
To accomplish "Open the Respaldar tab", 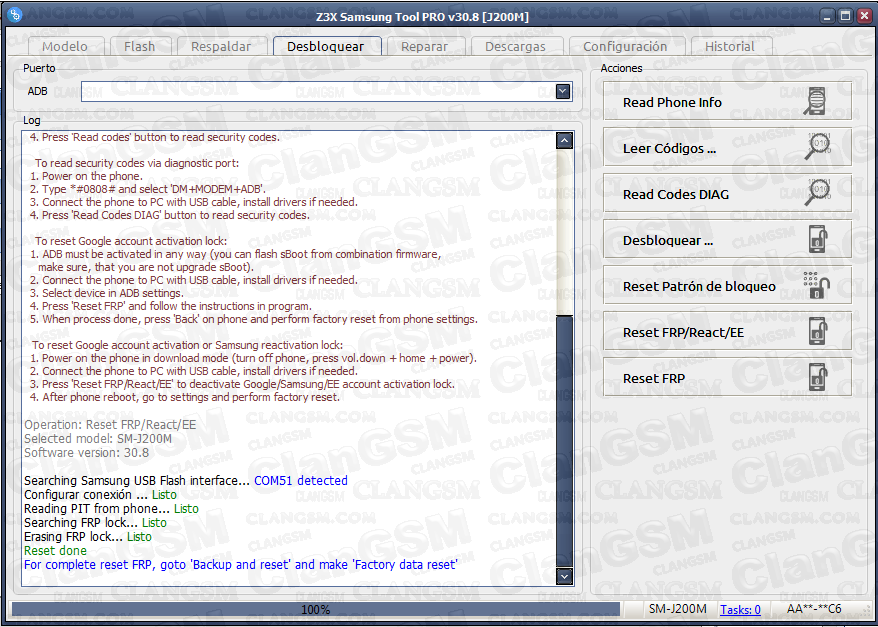I will (221, 46).
